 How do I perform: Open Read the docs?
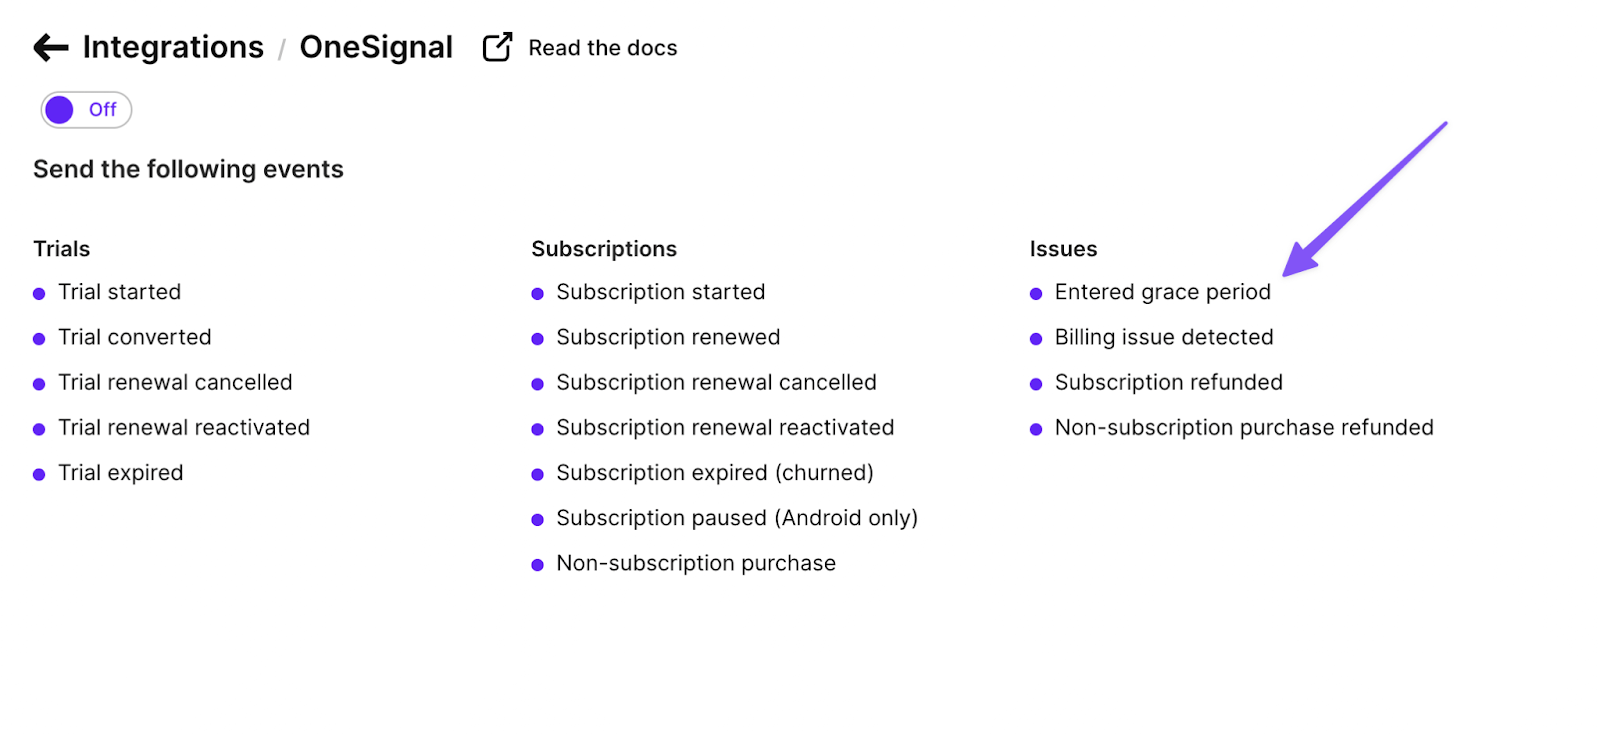pyautogui.click(x=603, y=47)
